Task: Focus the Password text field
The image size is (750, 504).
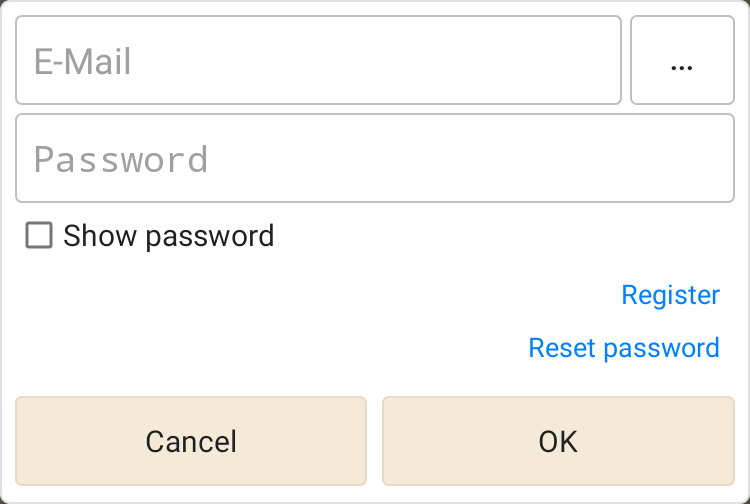Action: (x=375, y=159)
